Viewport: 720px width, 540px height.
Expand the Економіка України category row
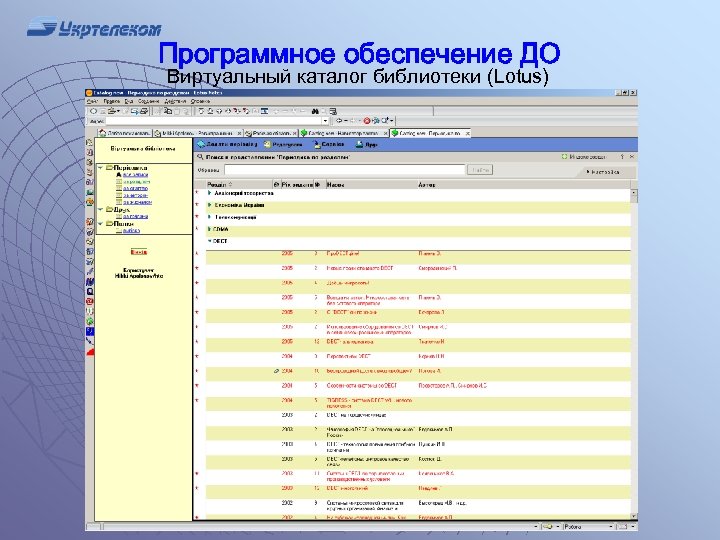tap(209, 205)
